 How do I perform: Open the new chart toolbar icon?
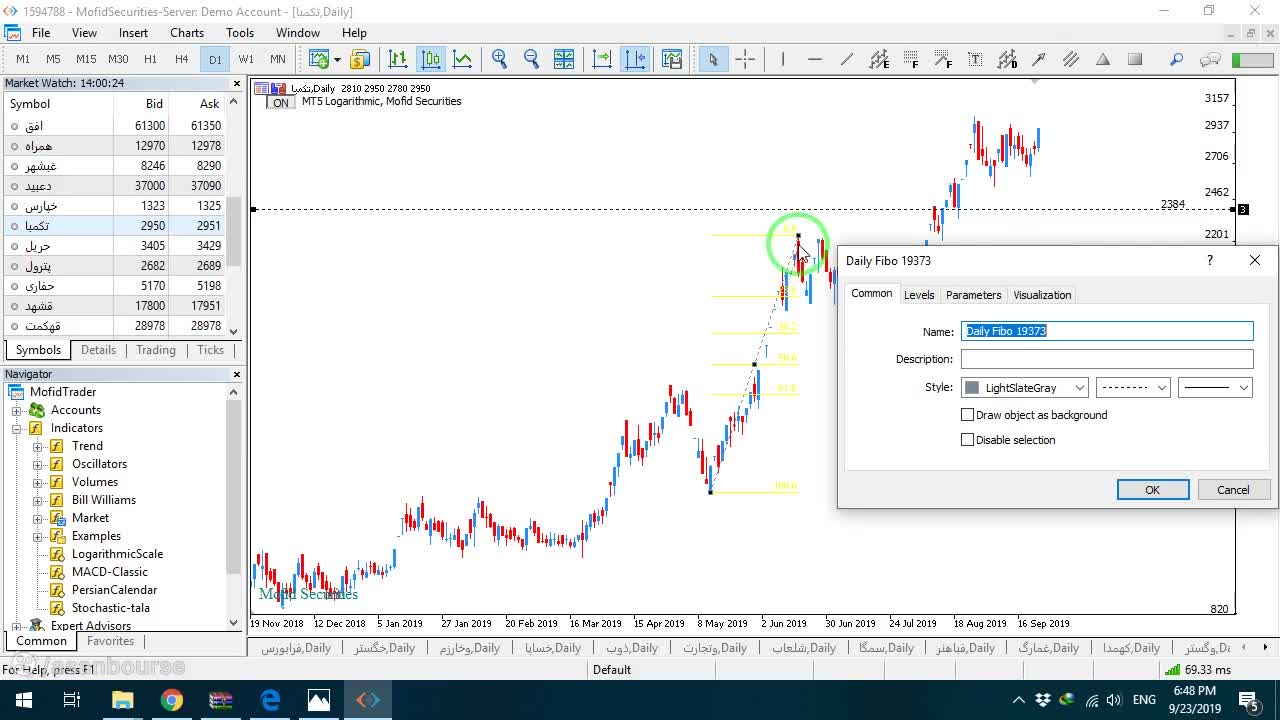click(319, 59)
